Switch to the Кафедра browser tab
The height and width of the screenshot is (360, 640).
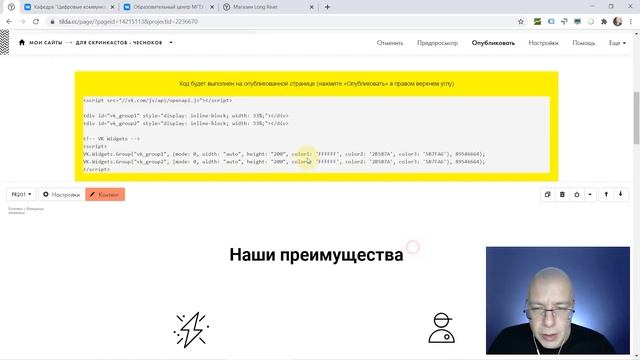click(x=69, y=7)
